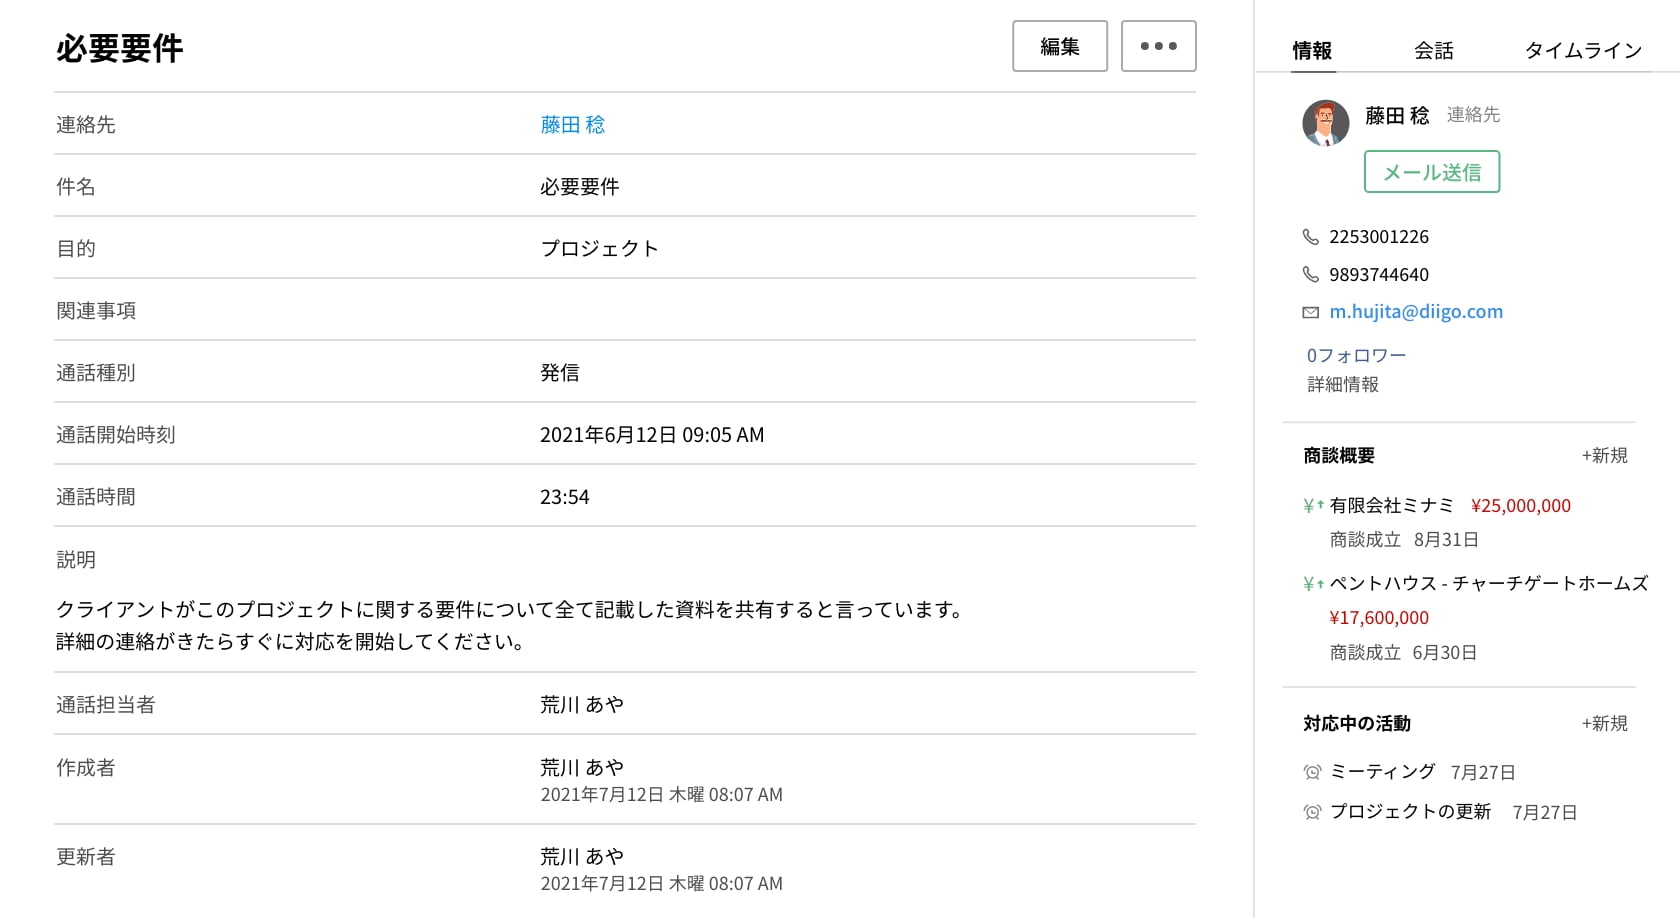Click phone icon beside 9893744640
The height and width of the screenshot is (918, 1680).
coord(1311,274)
